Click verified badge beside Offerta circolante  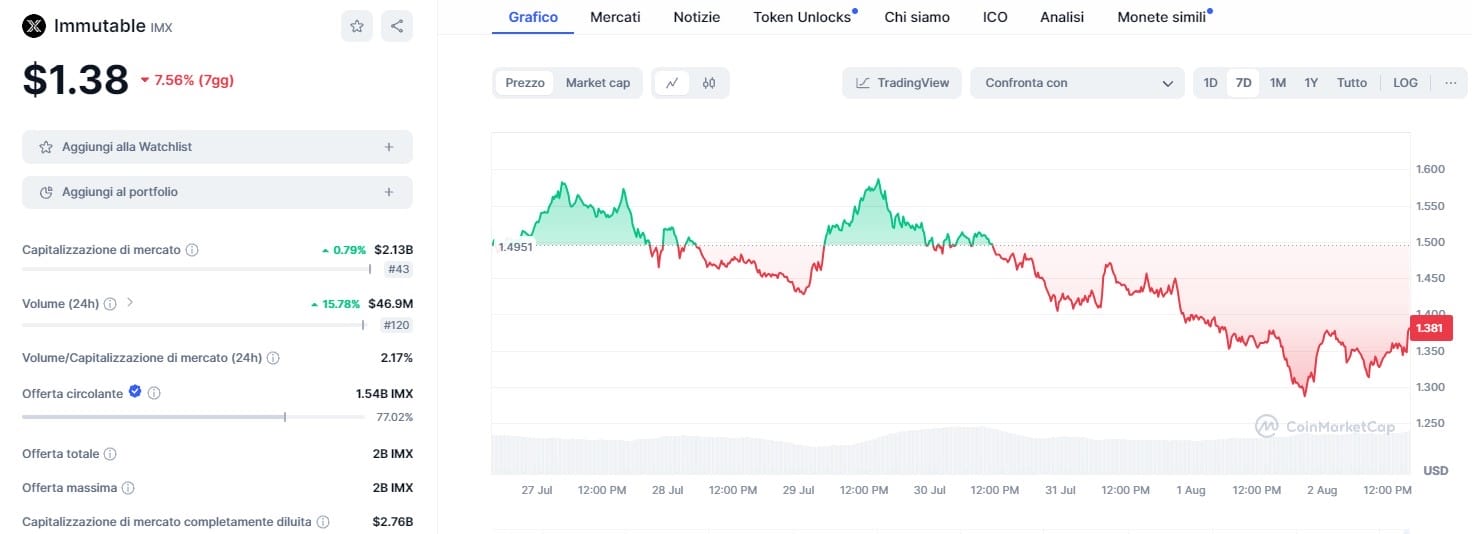pyautogui.click(x=135, y=393)
